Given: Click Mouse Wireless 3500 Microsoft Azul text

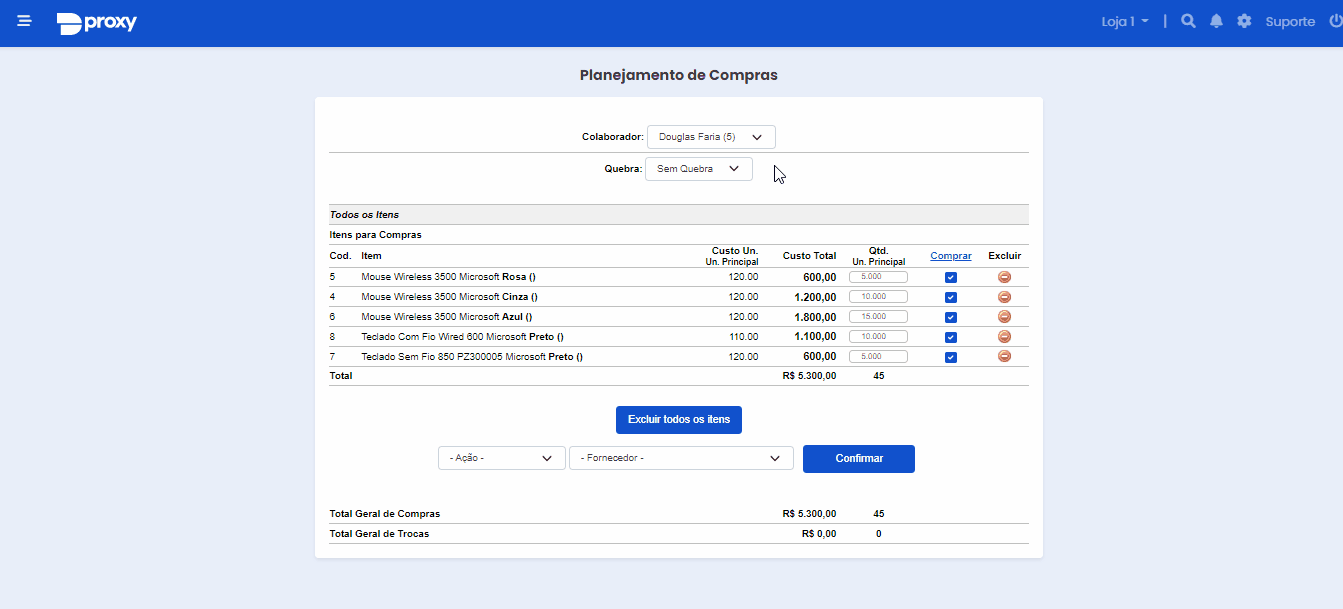Looking at the screenshot, I should (x=447, y=317).
